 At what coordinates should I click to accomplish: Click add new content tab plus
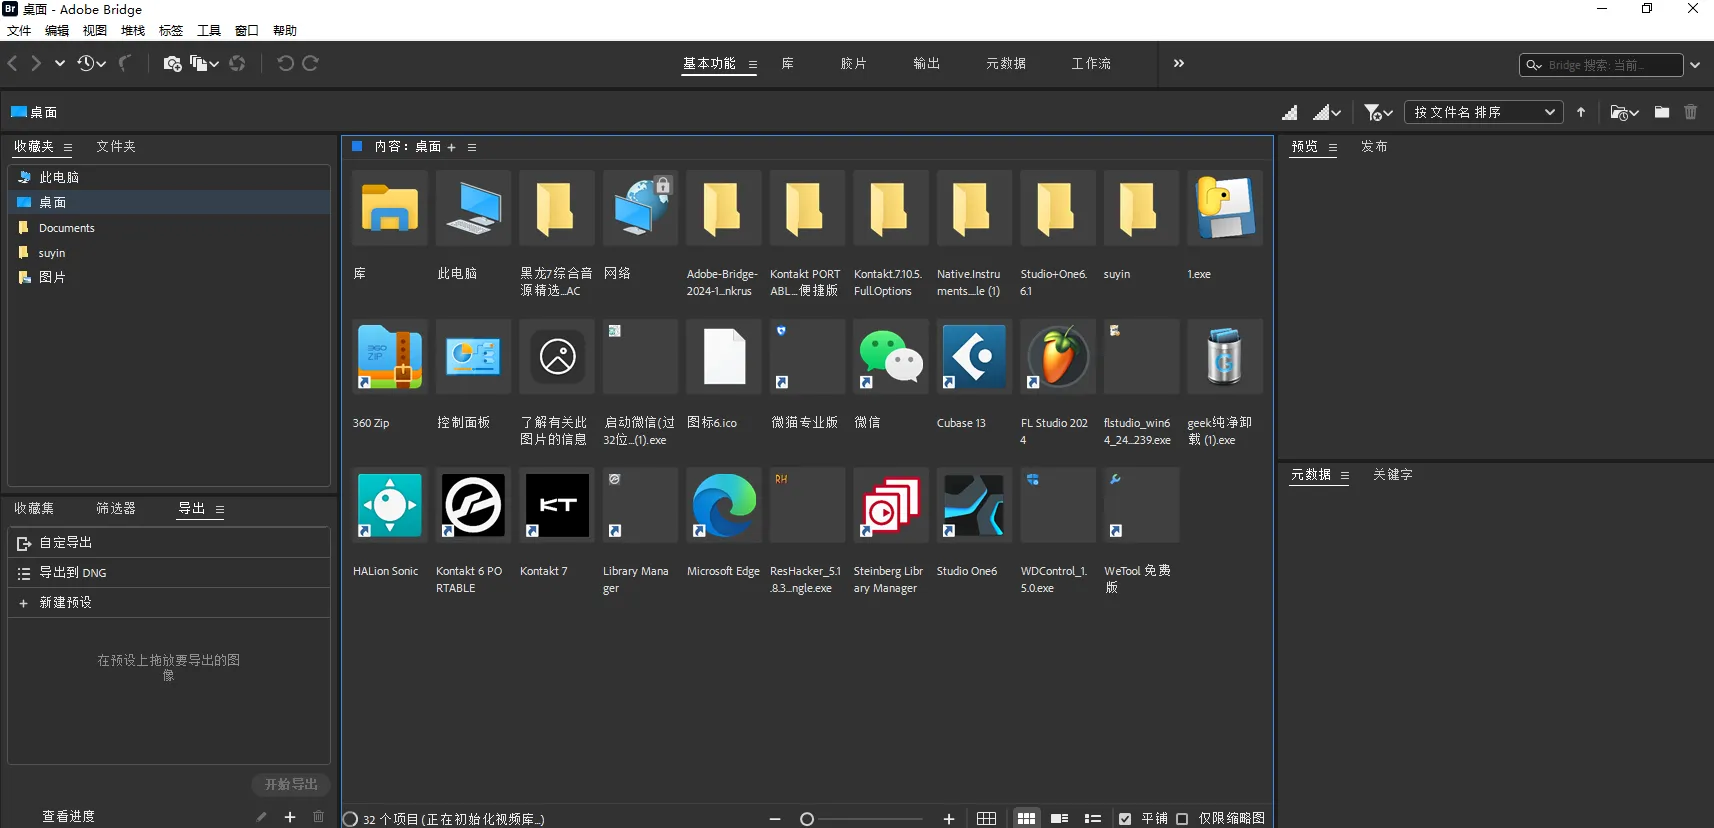point(451,147)
